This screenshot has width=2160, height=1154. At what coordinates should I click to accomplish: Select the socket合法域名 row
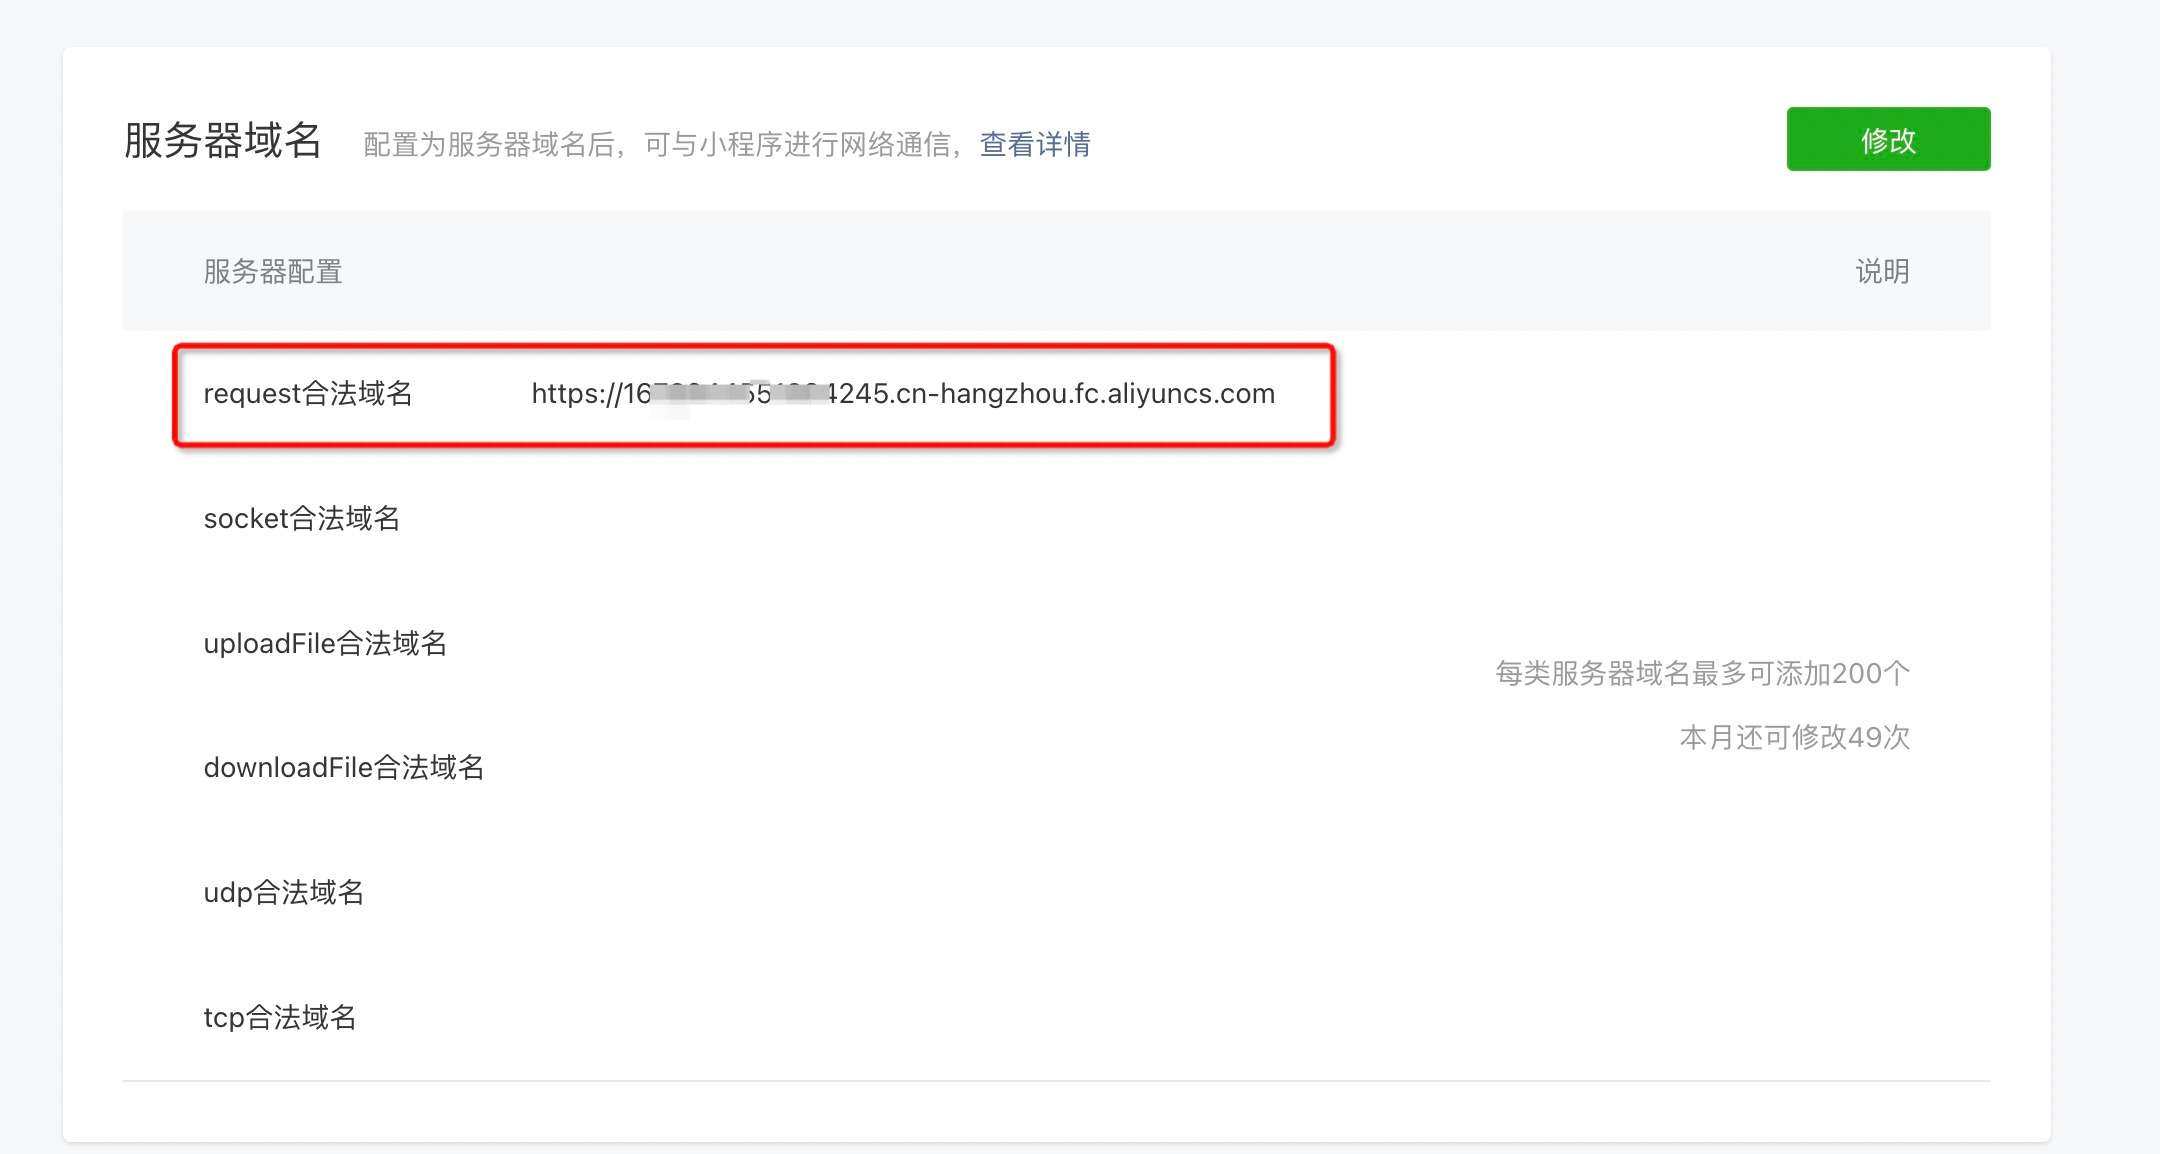(x=302, y=518)
